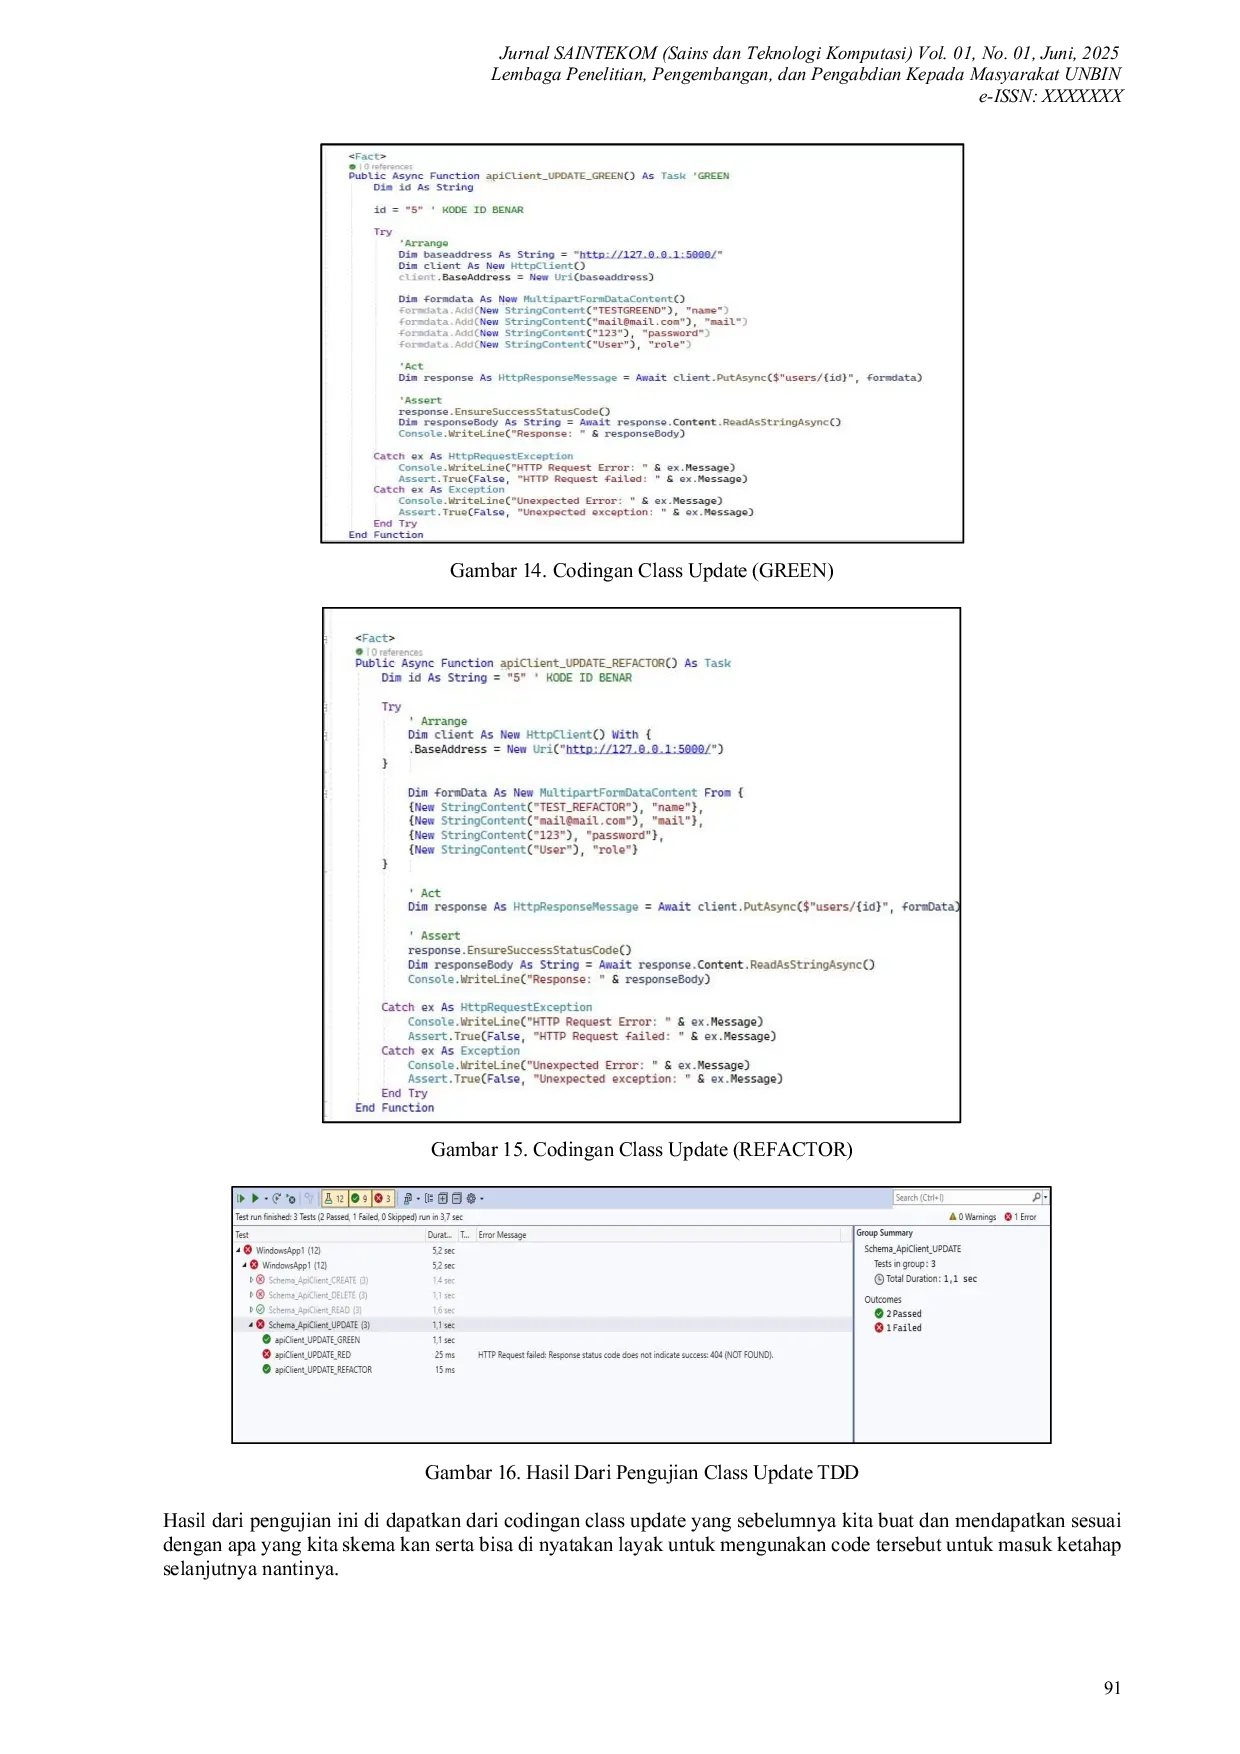Collapse the Schema_ApiClient_UPDATE (3) node

point(251,1325)
